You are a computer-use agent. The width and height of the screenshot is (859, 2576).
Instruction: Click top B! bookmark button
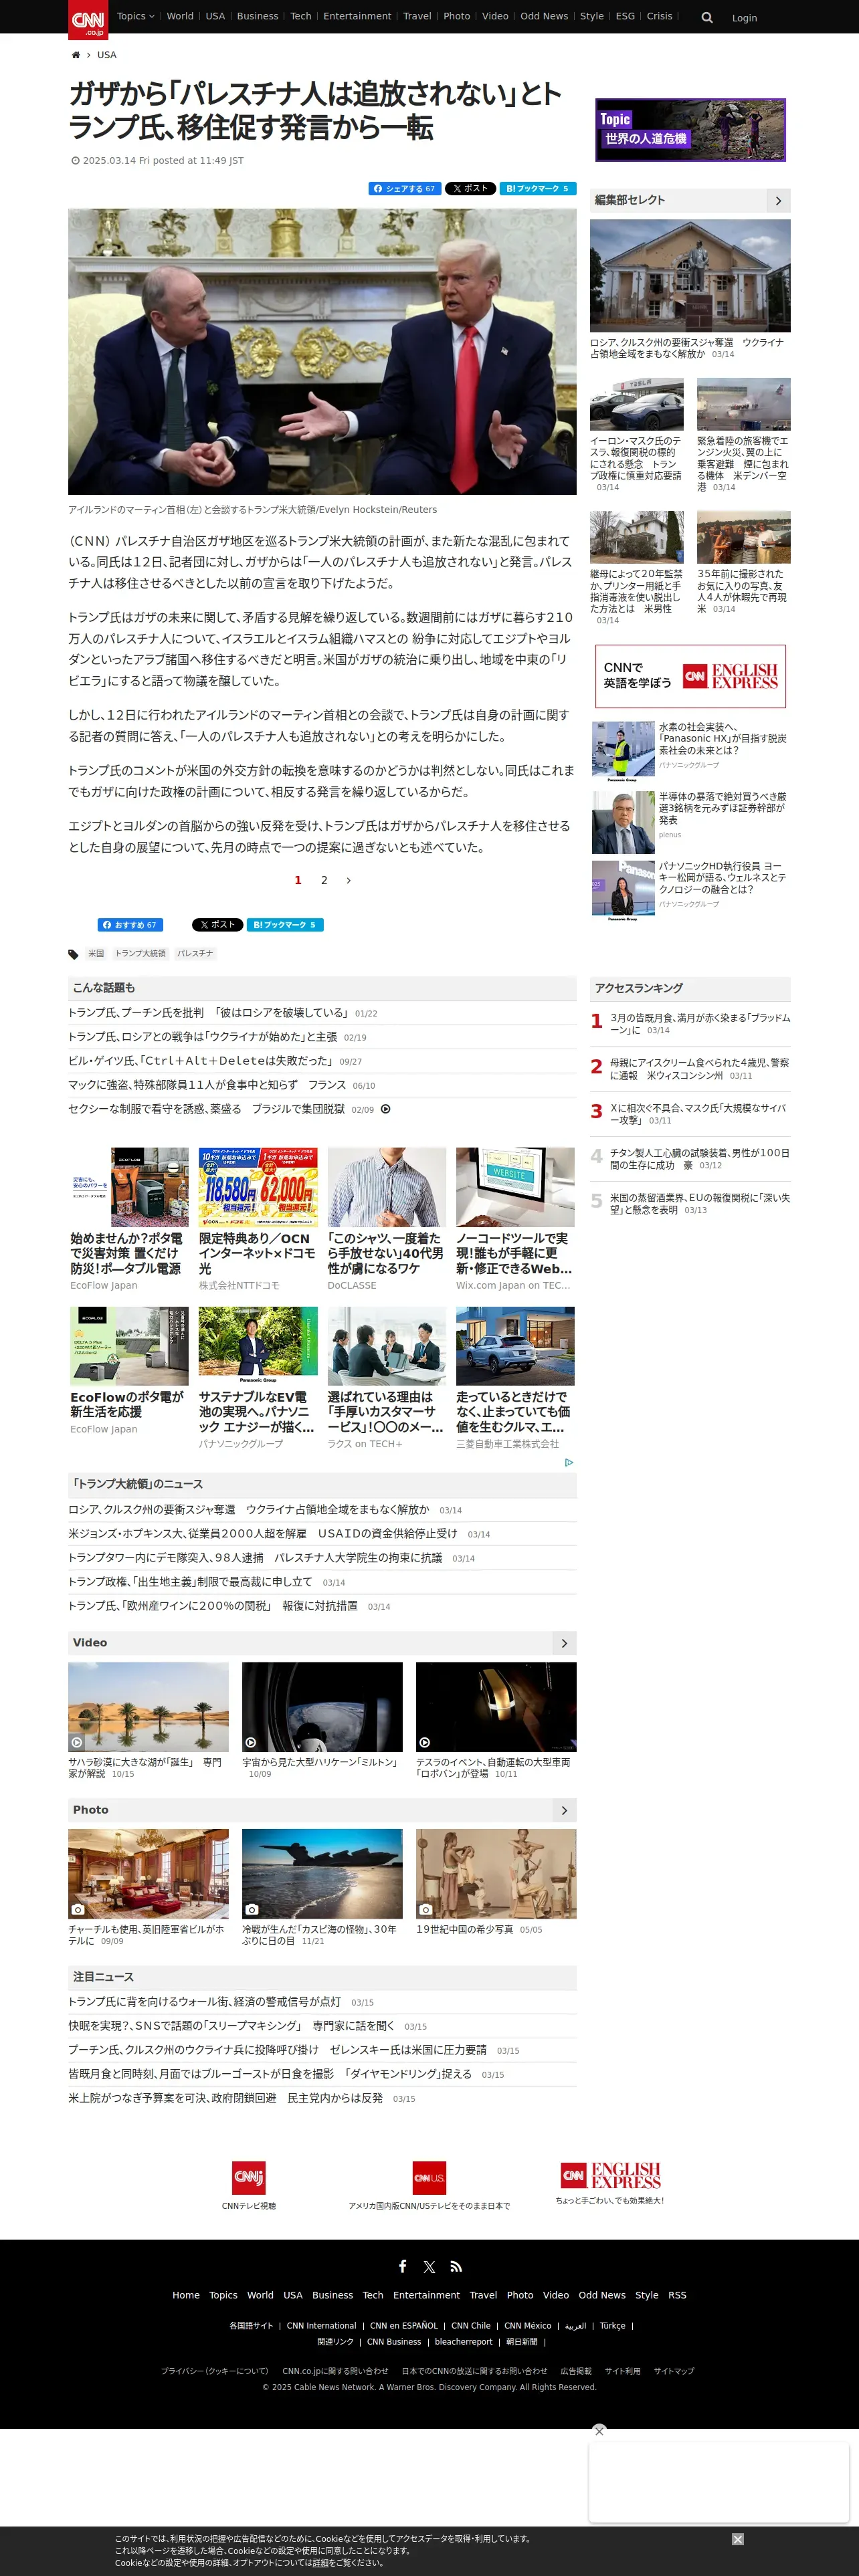[538, 188]
